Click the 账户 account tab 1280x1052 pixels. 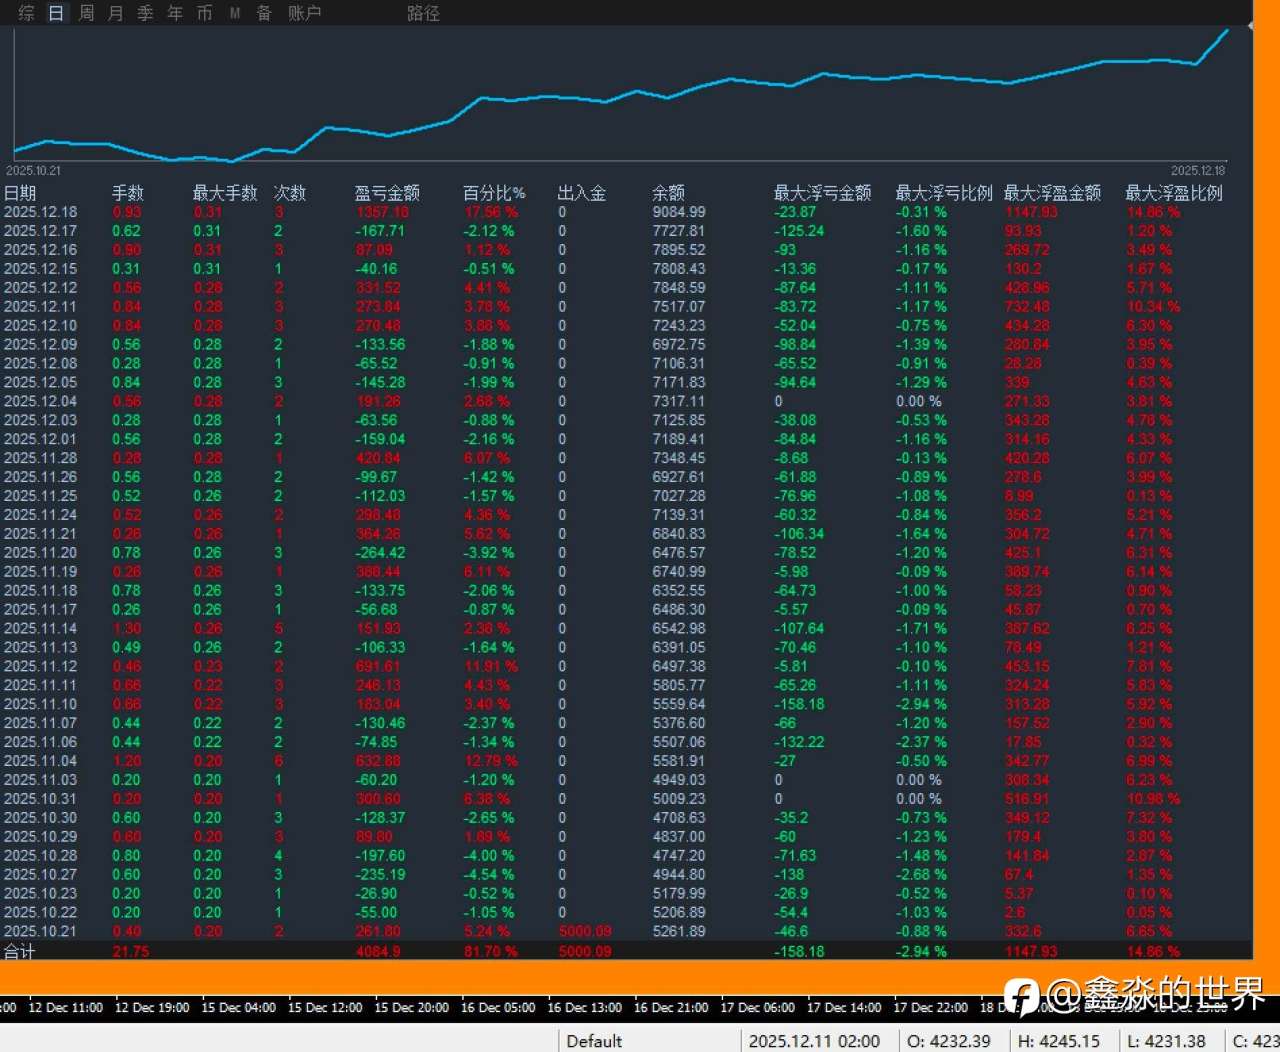(304, 13)
